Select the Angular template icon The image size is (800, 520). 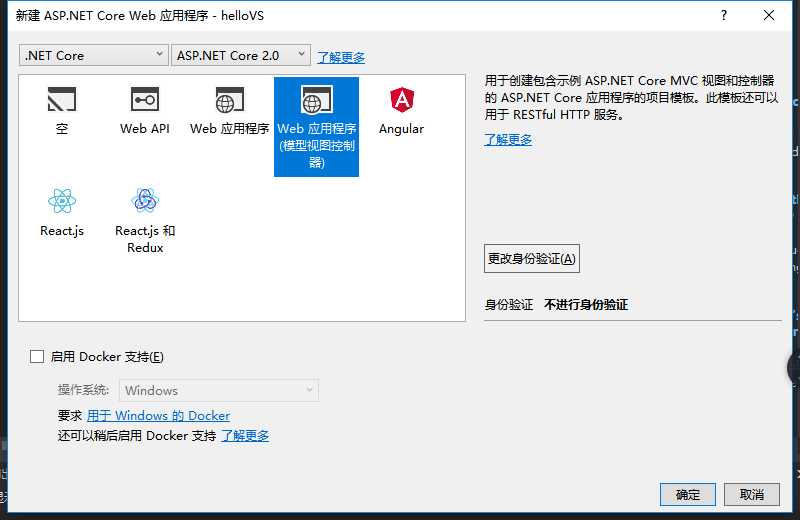pos(402,100)
